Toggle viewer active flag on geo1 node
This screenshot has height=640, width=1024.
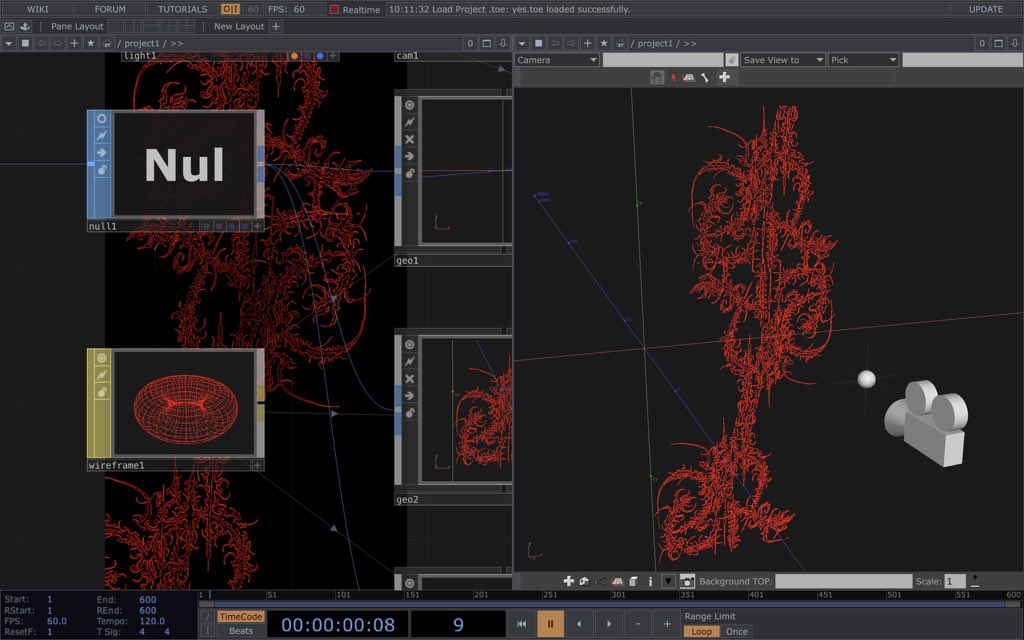409,105
